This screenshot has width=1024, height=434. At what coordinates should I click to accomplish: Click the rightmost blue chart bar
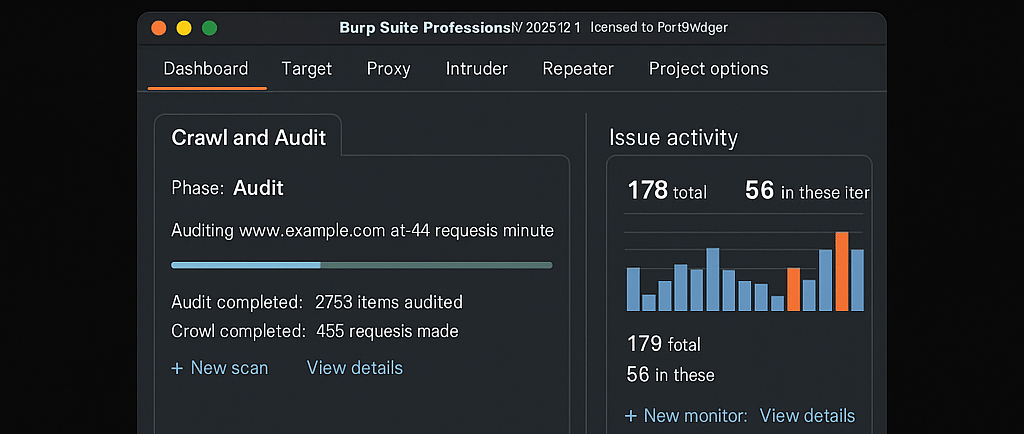click(858, 280)
